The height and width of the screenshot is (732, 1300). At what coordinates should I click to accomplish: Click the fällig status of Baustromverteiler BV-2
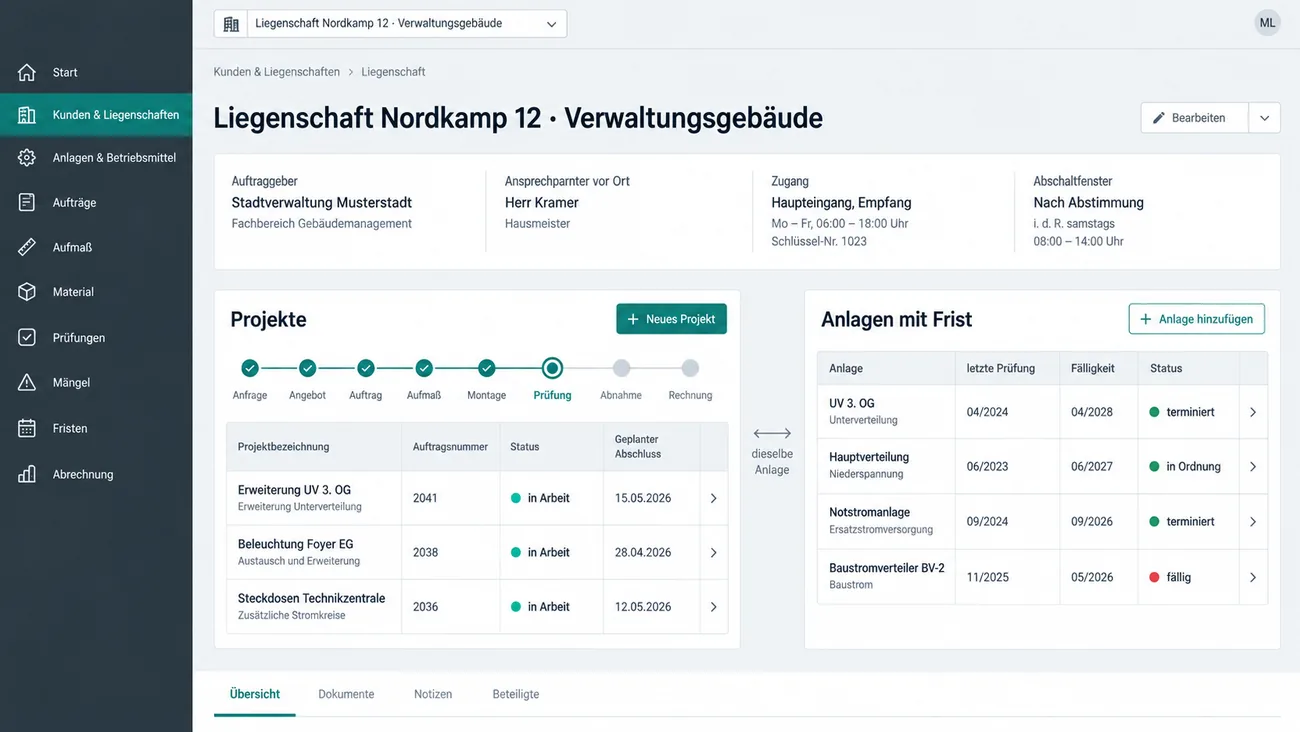1170,577
